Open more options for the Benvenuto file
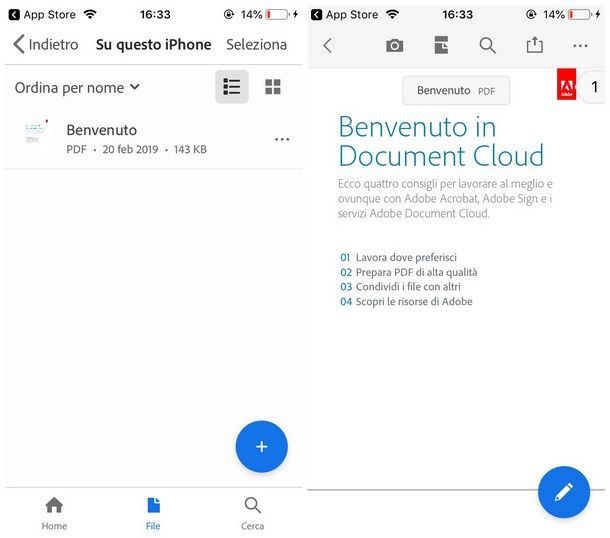 [282, 139]
